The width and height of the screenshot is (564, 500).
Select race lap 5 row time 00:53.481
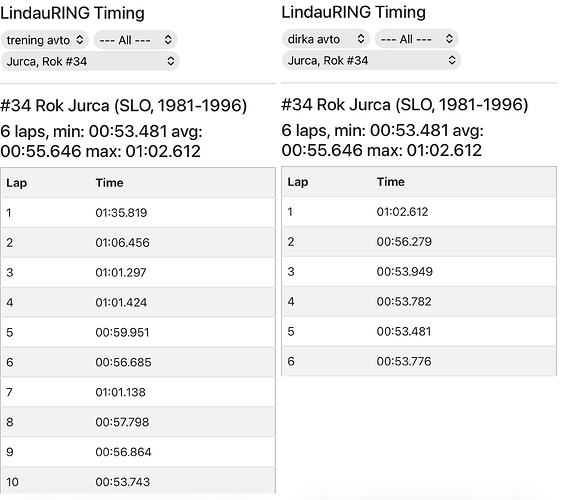point(419,331)
